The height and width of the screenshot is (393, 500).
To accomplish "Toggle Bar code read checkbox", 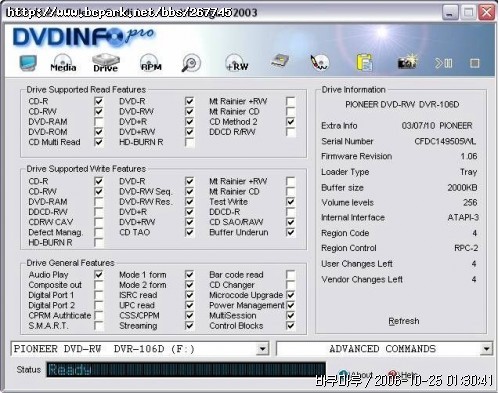I will (x=291, y=275).
